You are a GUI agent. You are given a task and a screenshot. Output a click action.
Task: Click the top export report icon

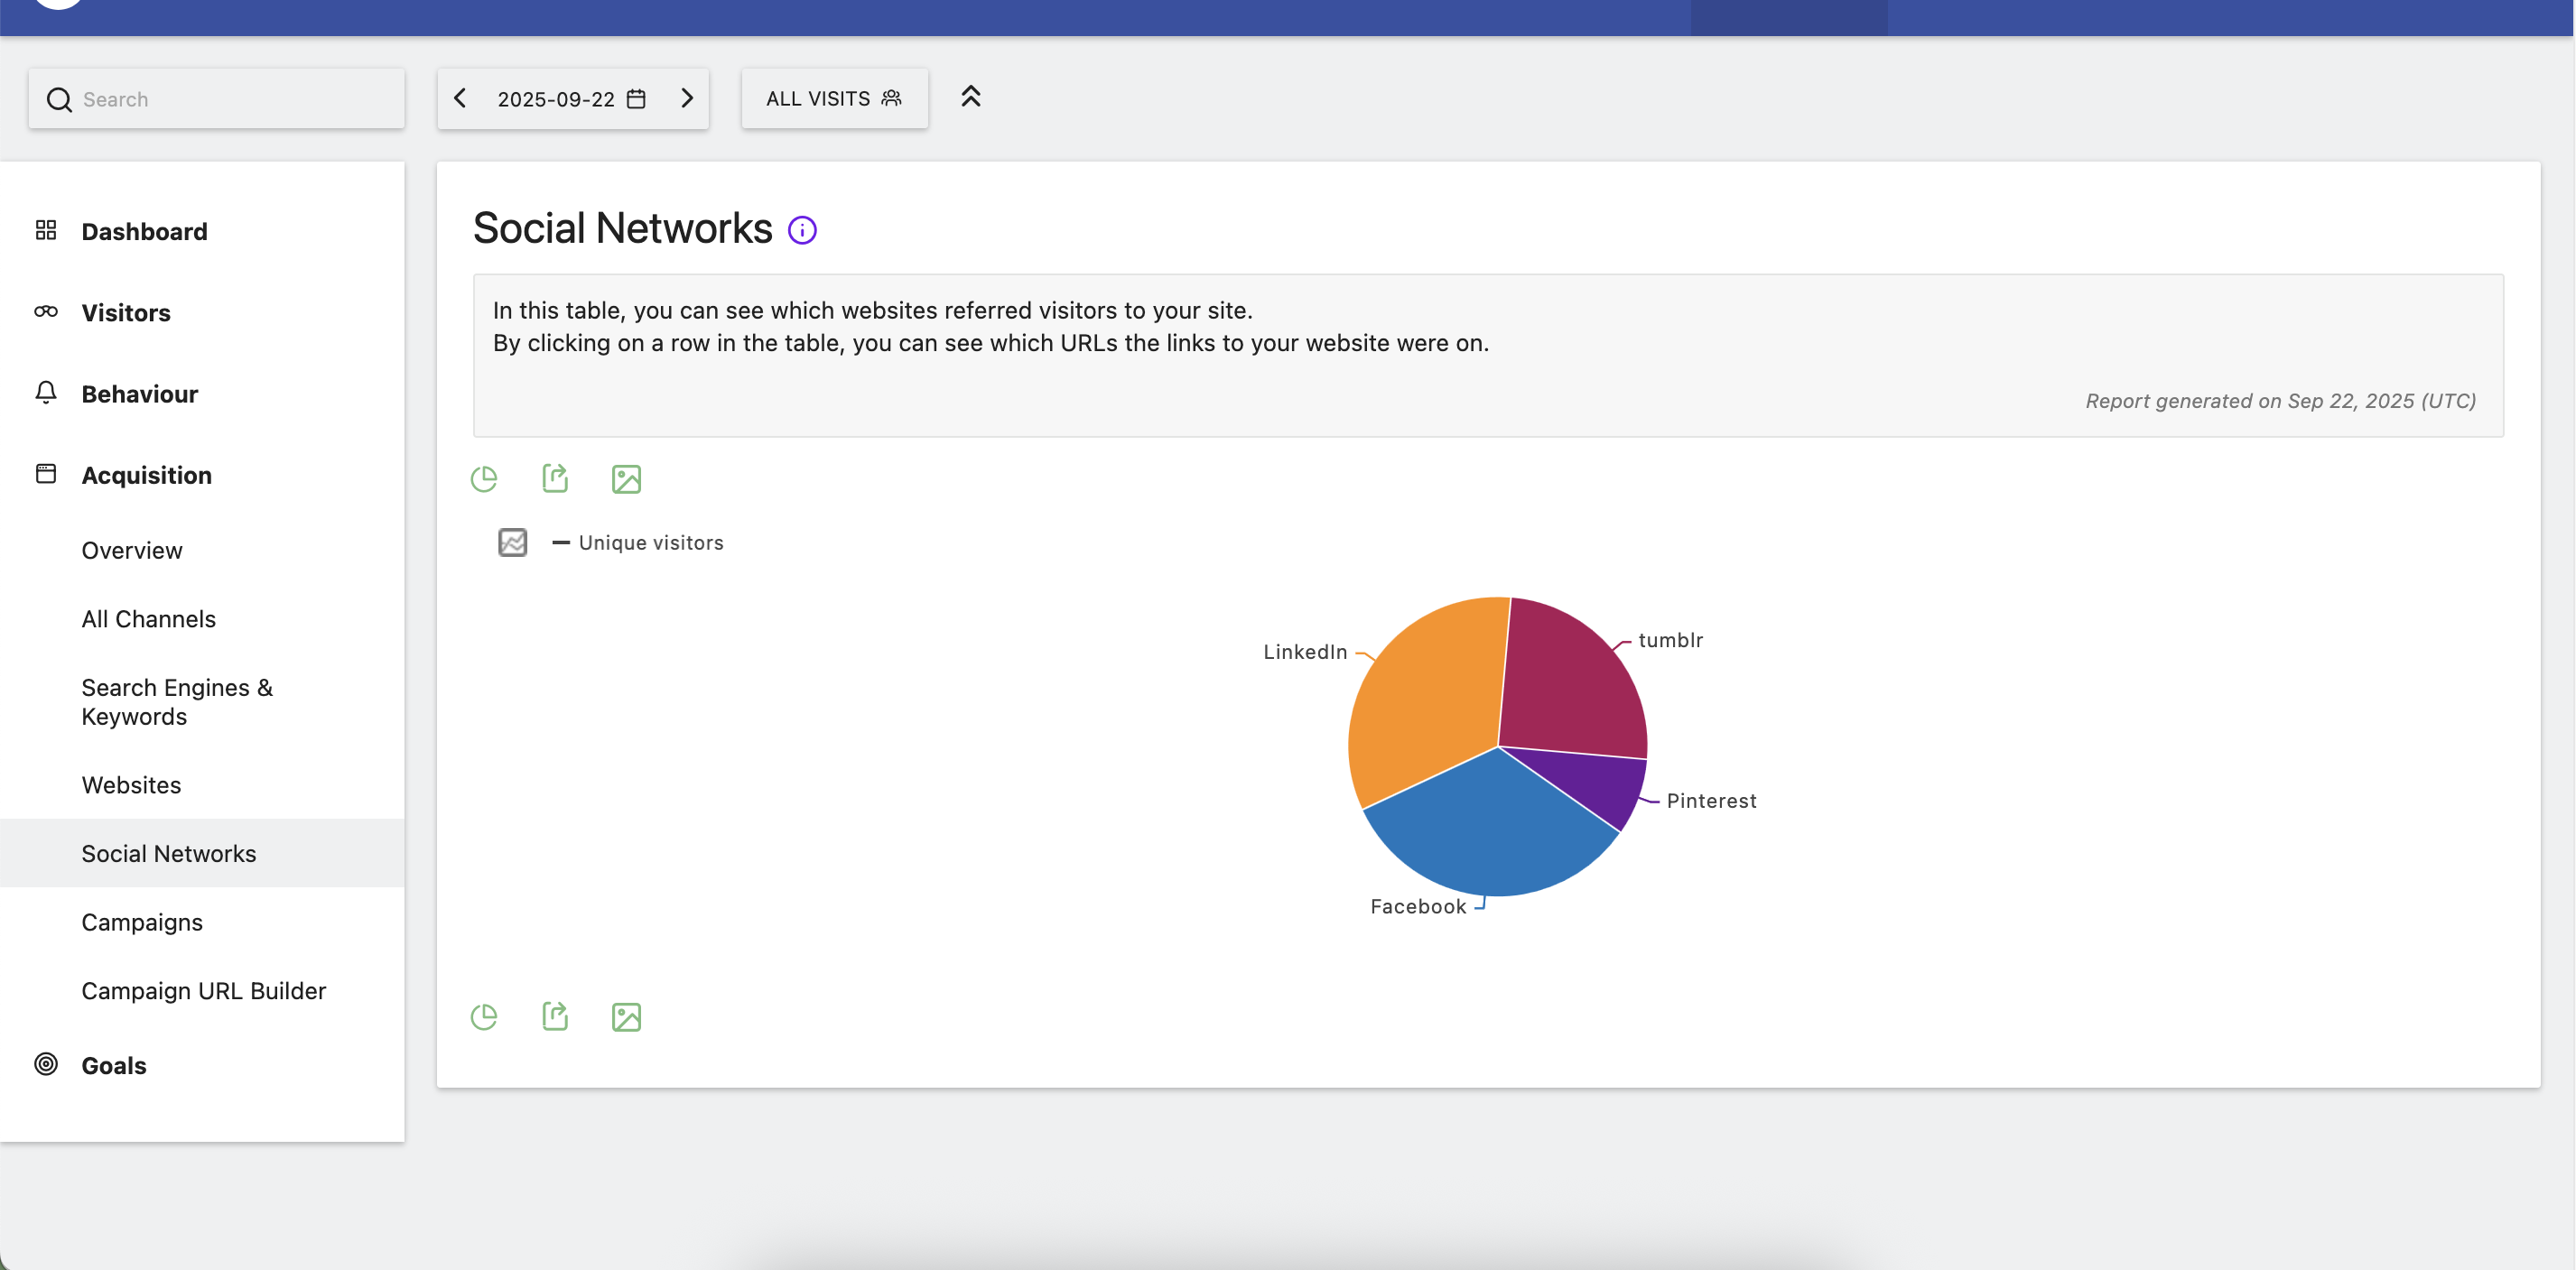click(555, 479)
